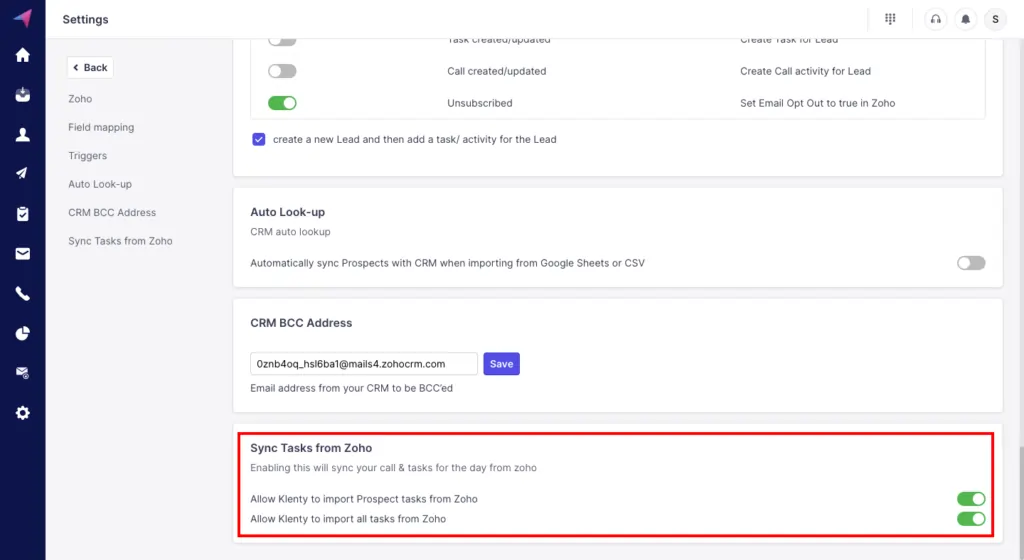Click the Klenty logo icon
The height and width of the screenshot is (560, 1024).
pos(23,18)
